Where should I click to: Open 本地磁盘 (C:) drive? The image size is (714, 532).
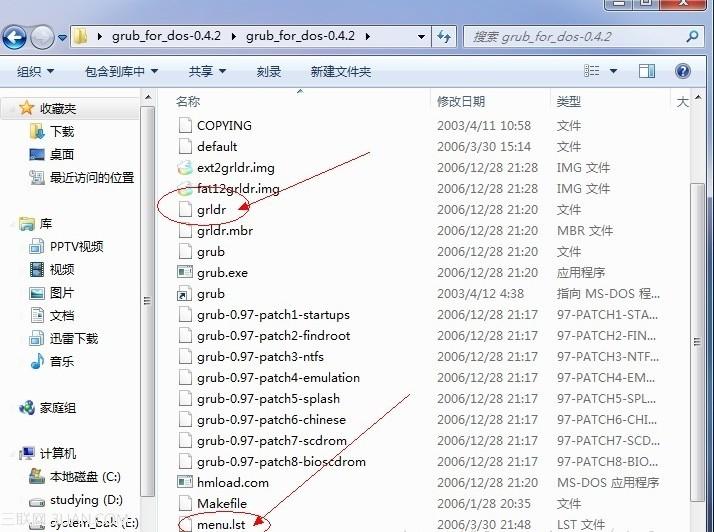coord(85,477)
